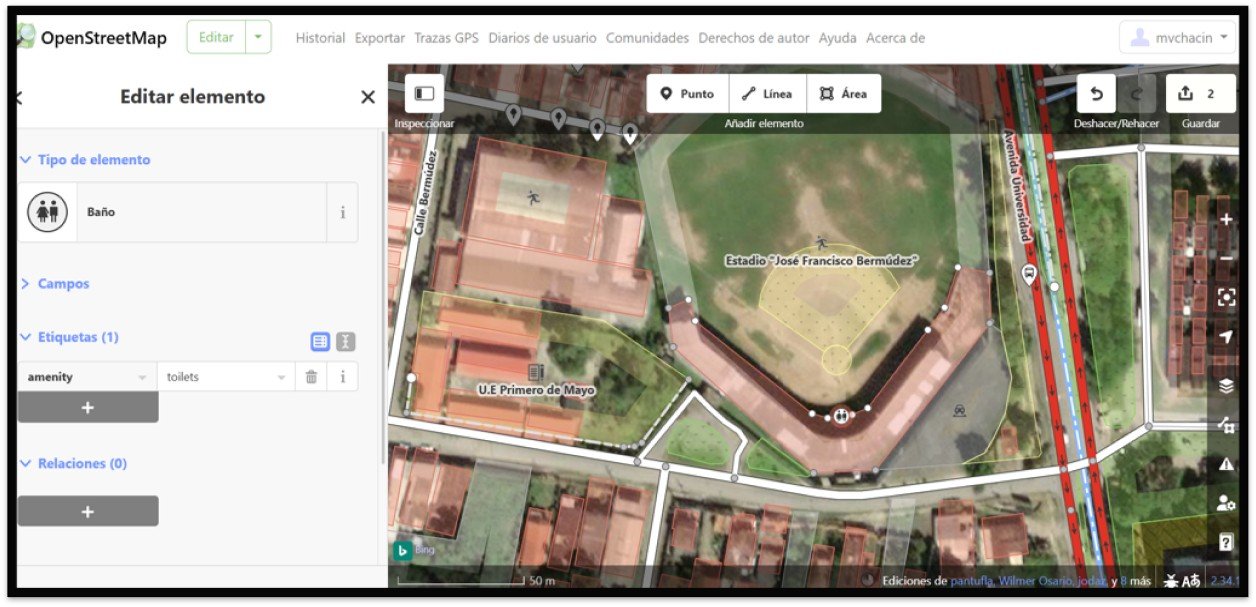The width and height of the screenshot is (1256, 607).
Task: Click the bus stop icon on Avenida Universidad
Action: [1028, 274]
